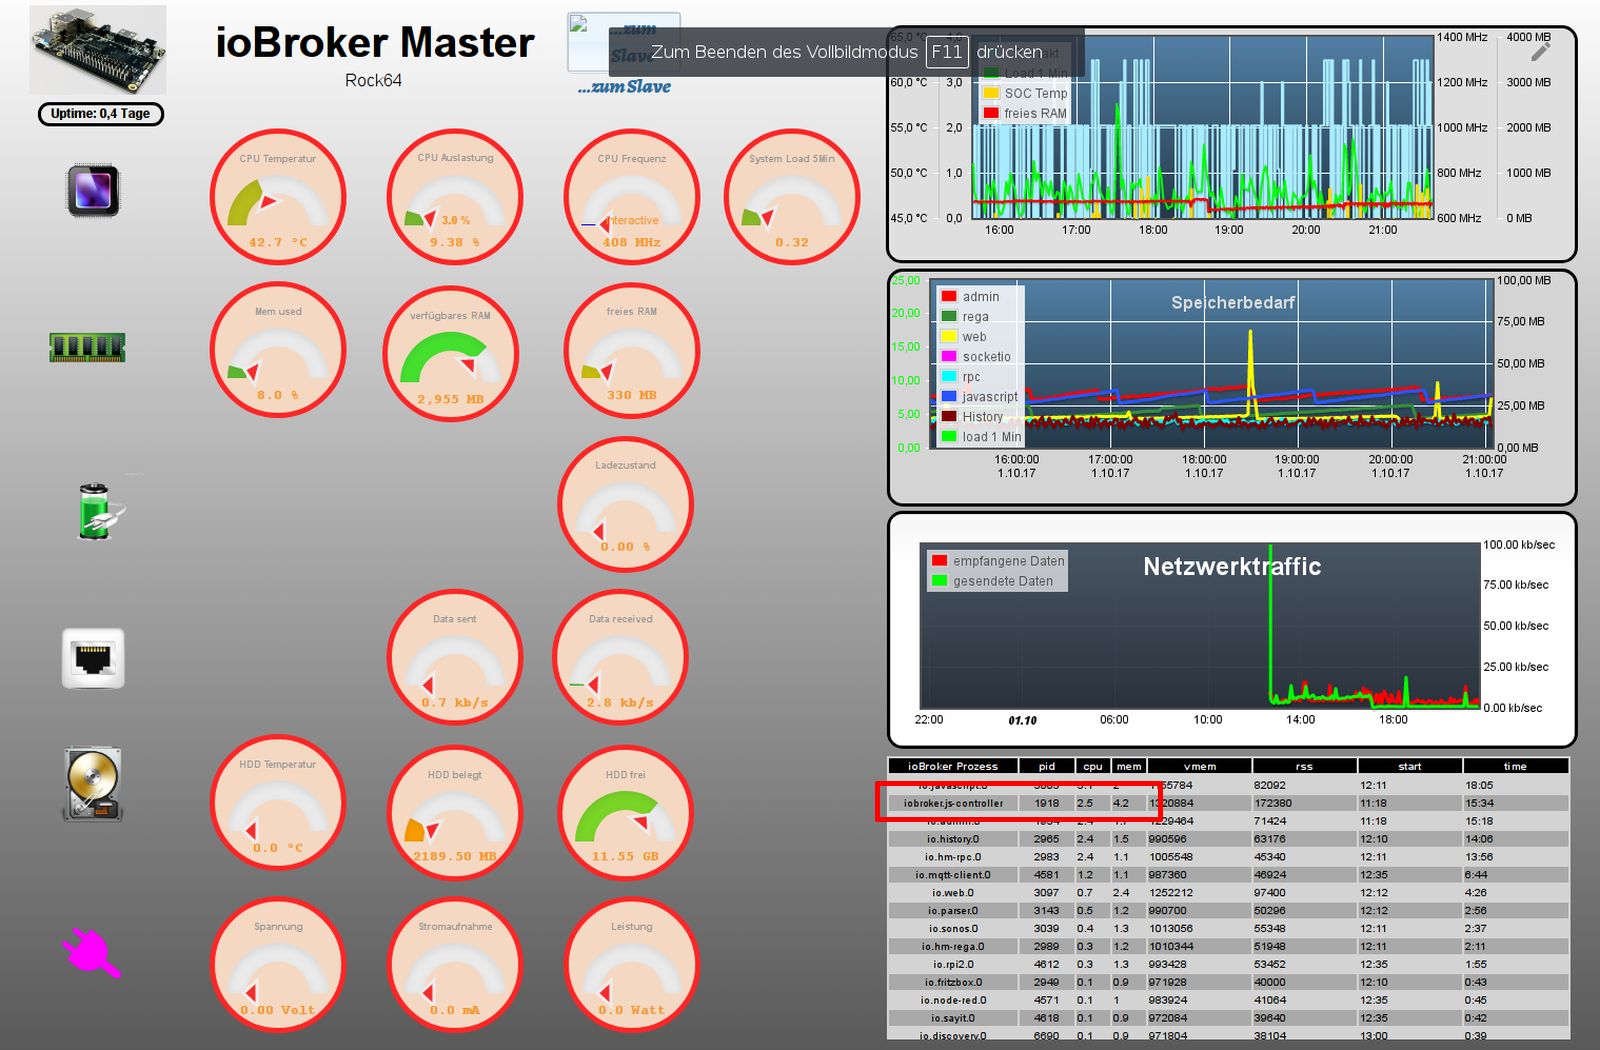Viewport: 1600px width, 1050px height.
Task: Select the io.fritzbox.0 process row
Action: pyautogui.click(x=1228, y=982)
